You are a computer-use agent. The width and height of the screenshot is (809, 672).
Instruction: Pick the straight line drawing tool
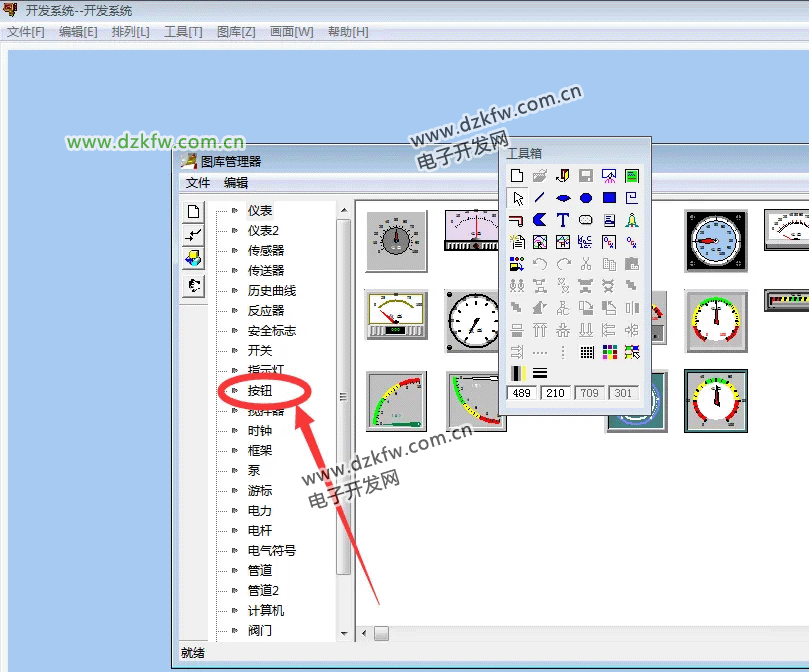(540, 198)
